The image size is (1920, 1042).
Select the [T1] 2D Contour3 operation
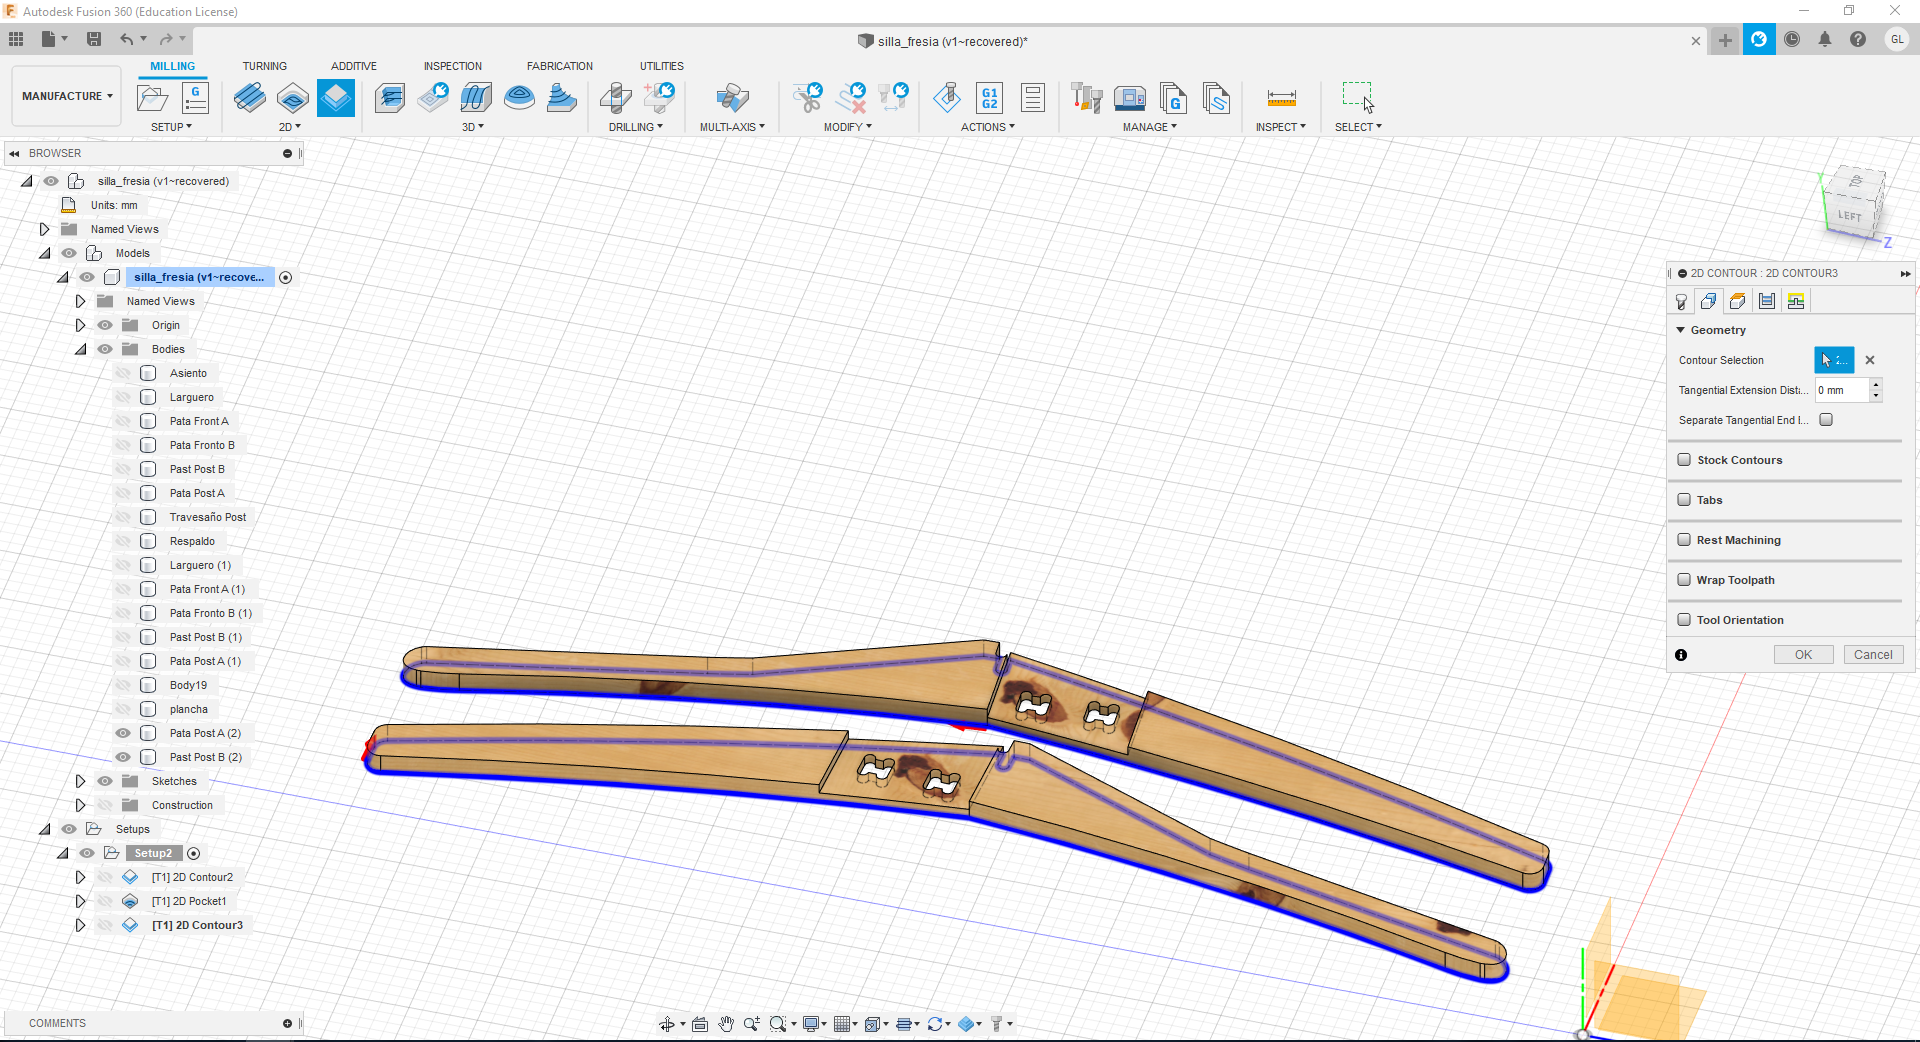pos(197,925)
